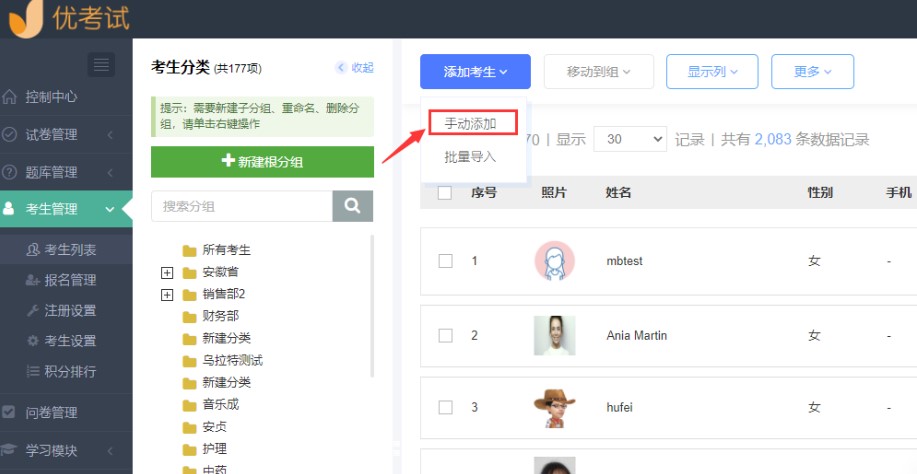The height and width of the screenshot is (474, 917).
Task: Click the folder icon beside 财务部
Action: tap(189, 317)
